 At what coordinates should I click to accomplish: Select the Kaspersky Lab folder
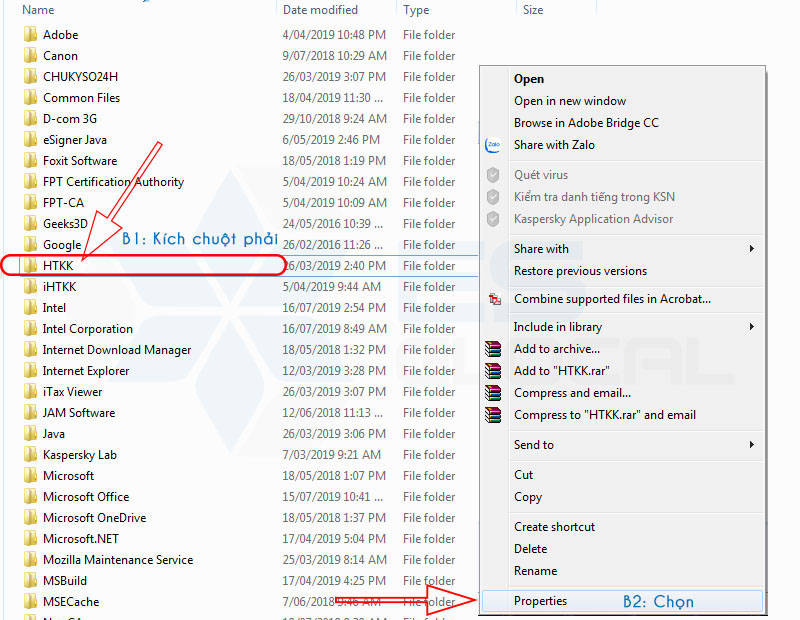[x=79, y=455]
